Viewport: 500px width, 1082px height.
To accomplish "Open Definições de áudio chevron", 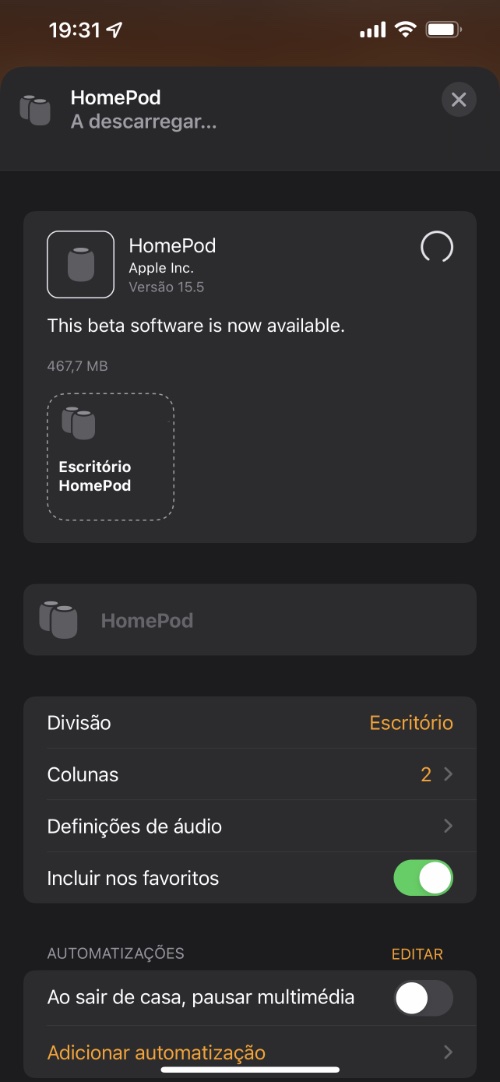I will coord(448,826).
